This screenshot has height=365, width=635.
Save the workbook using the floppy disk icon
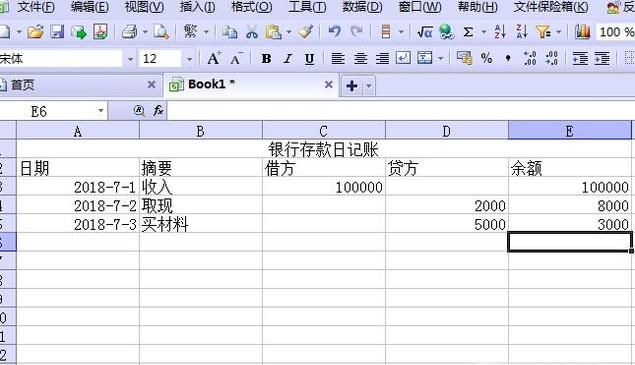point(57,32)
